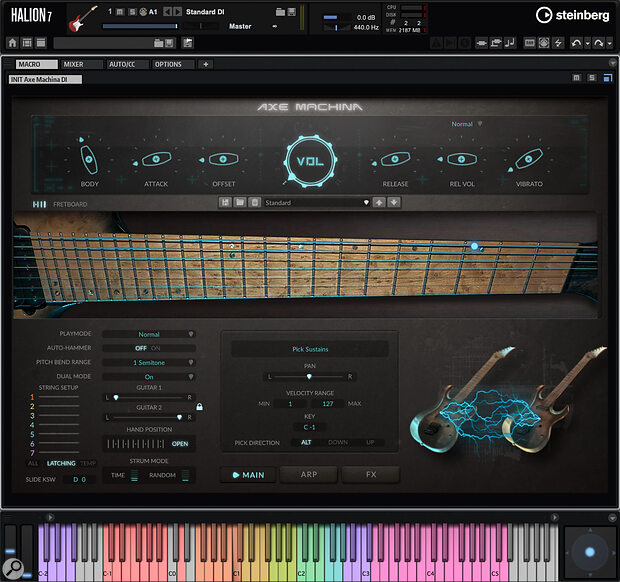Solo slot 1 with the S button
The image size is (620, 582).
[132, 12]
